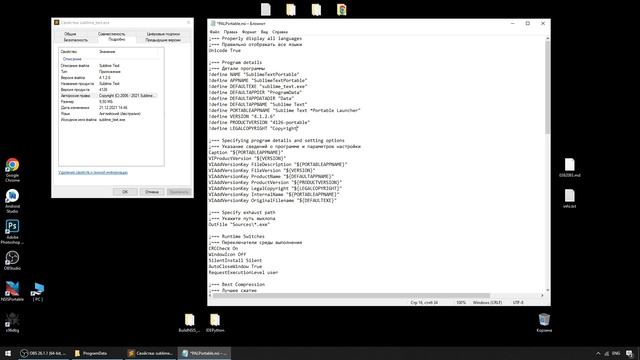Select the info.txt file icon on the desktop
640x360 pixels.
click(x=569, y=198)
